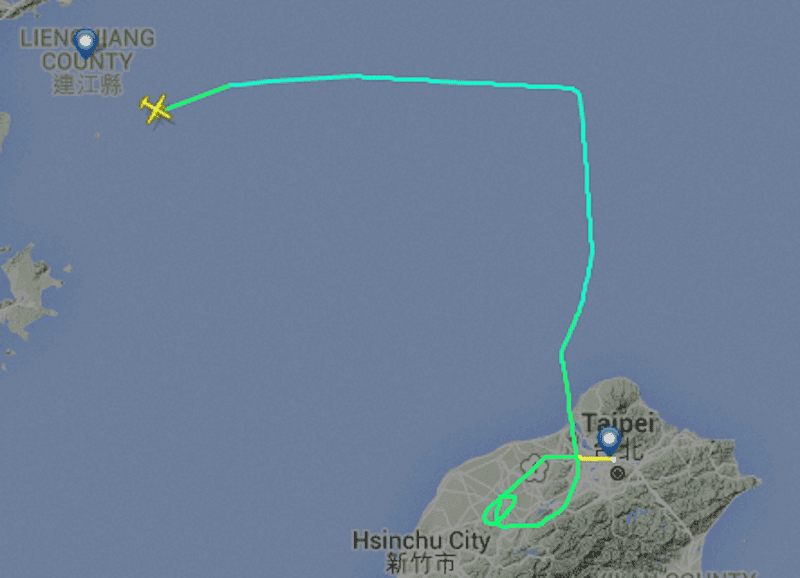The image size is (800, 578).
Task: Click the flower-shaped airport symbol near Taoyuan
Action: 534,468
